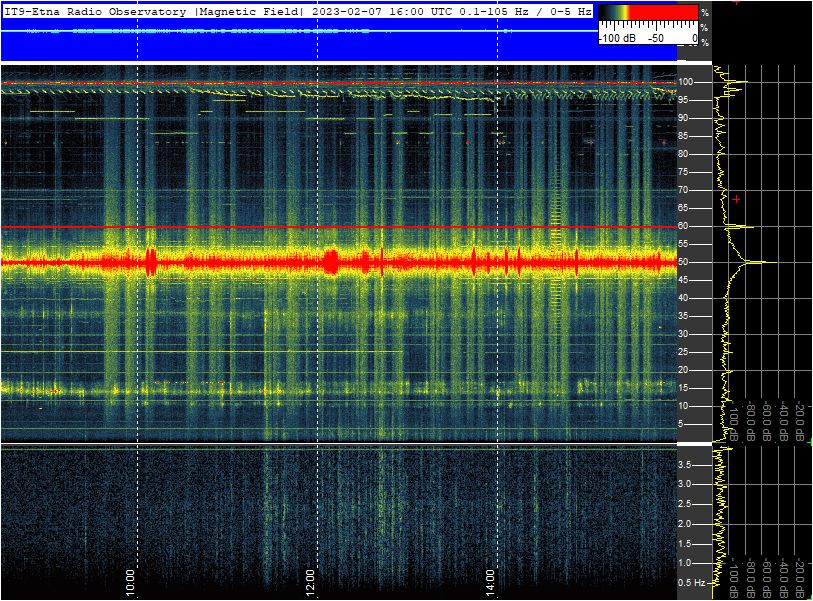Click the 3.5 label on lower axis
The width and height of the screenshot is (813, 601).
tap(687, 465)
